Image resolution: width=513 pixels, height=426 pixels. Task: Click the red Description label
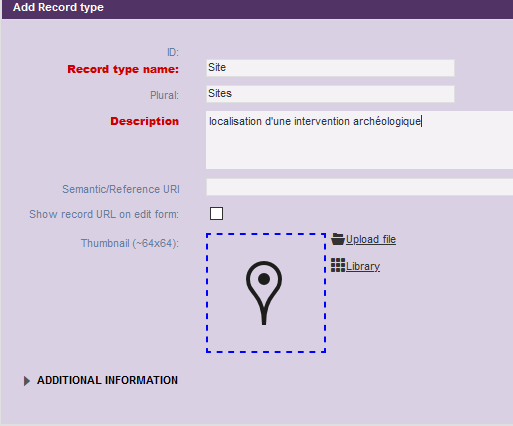pos(144,121)
